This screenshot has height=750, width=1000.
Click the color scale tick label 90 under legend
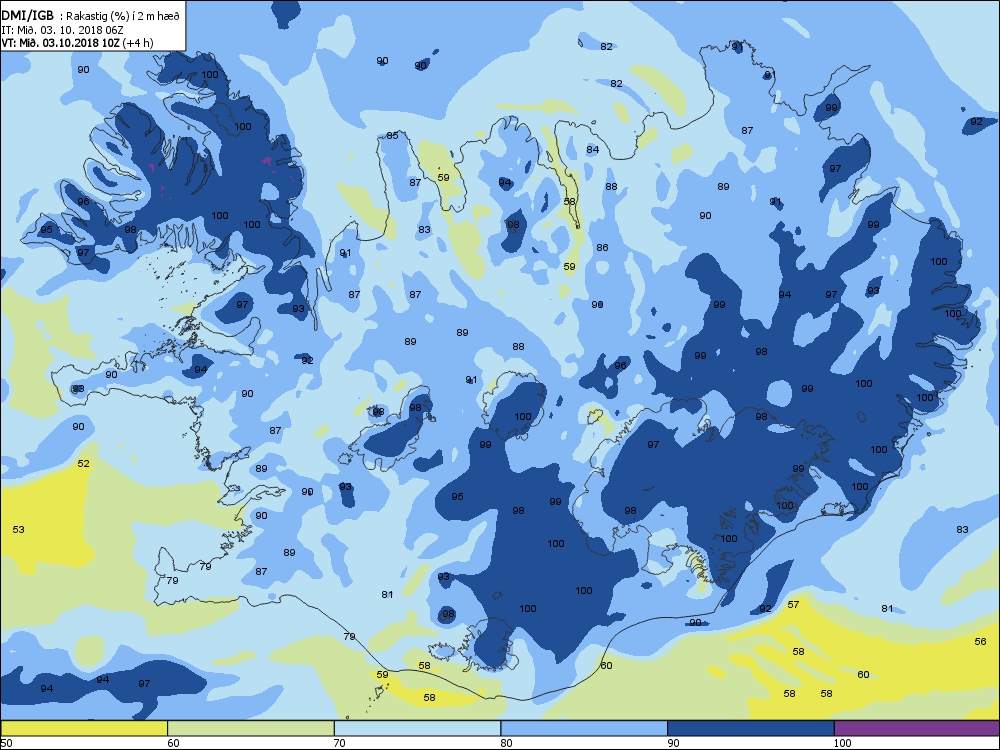point(673,743)
